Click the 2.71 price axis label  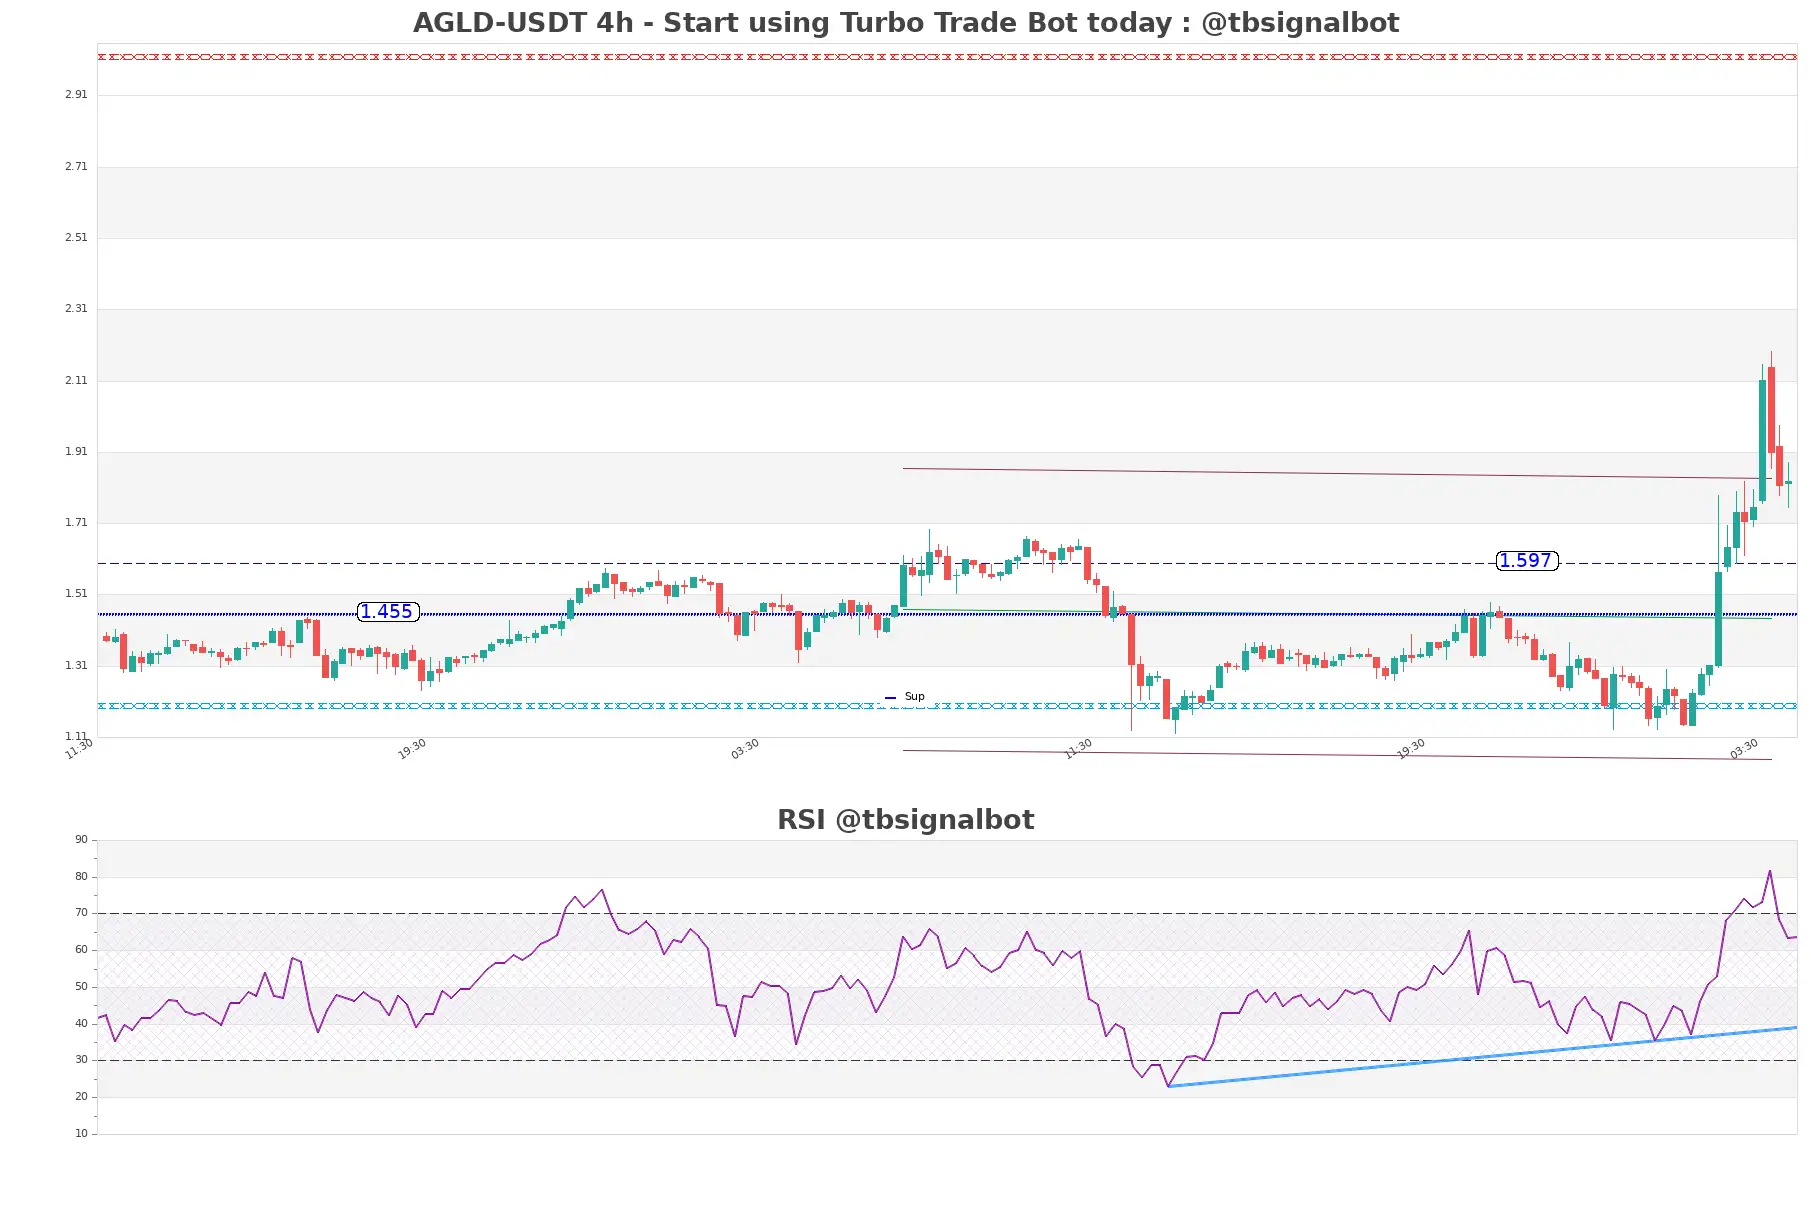click(x=76, y=167)
